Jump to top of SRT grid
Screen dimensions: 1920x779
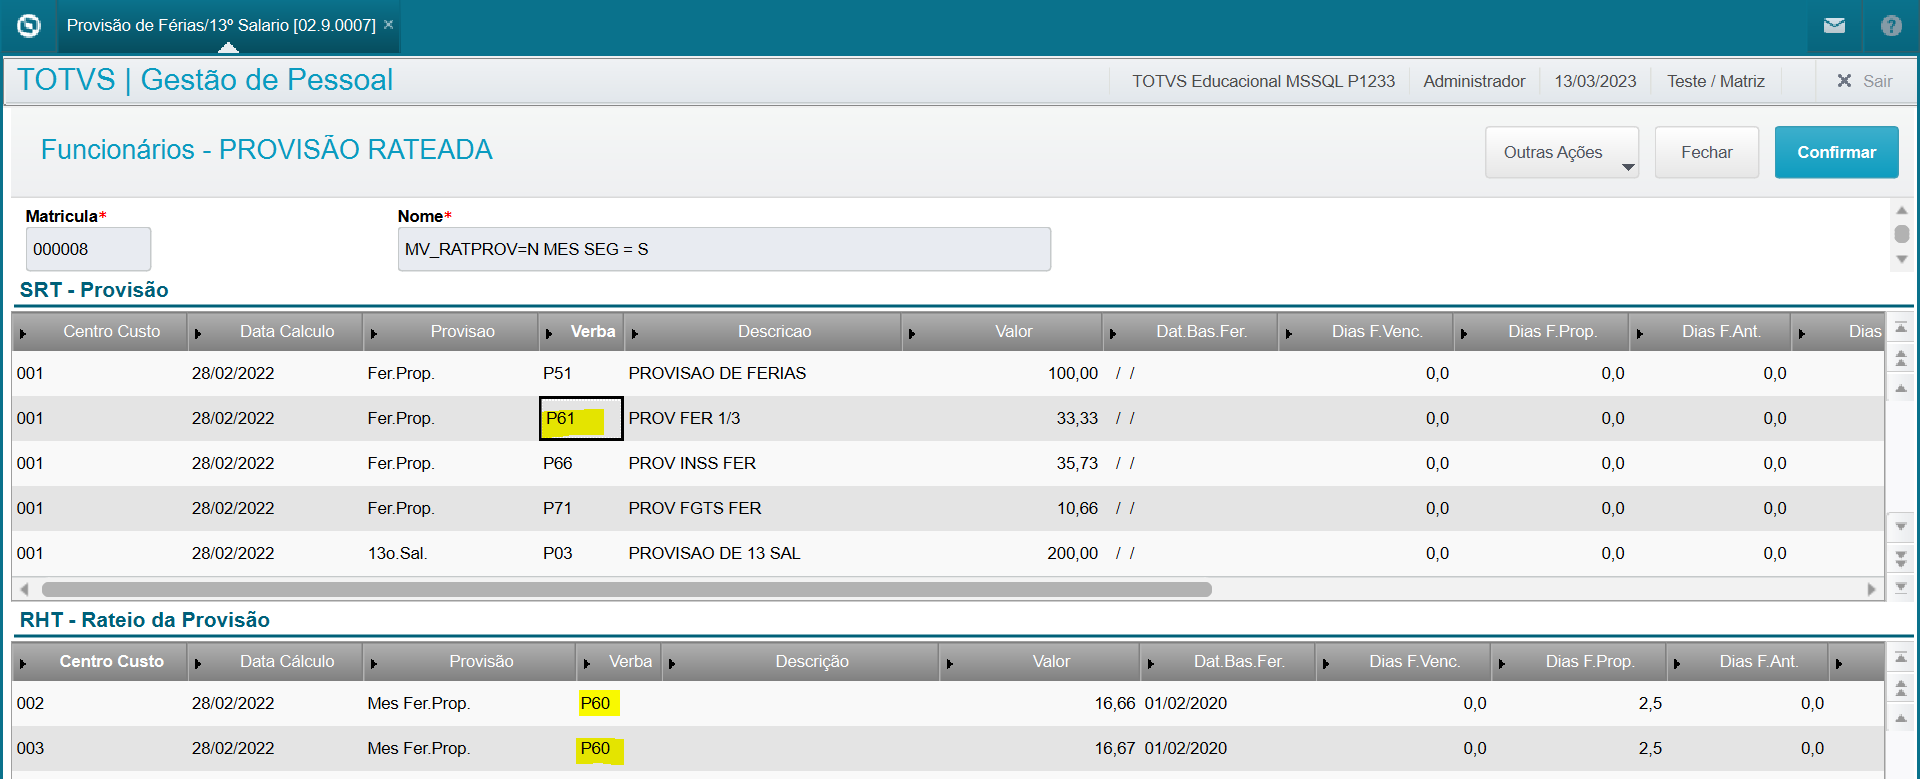pyautogui.click(x=1901, y=328)
